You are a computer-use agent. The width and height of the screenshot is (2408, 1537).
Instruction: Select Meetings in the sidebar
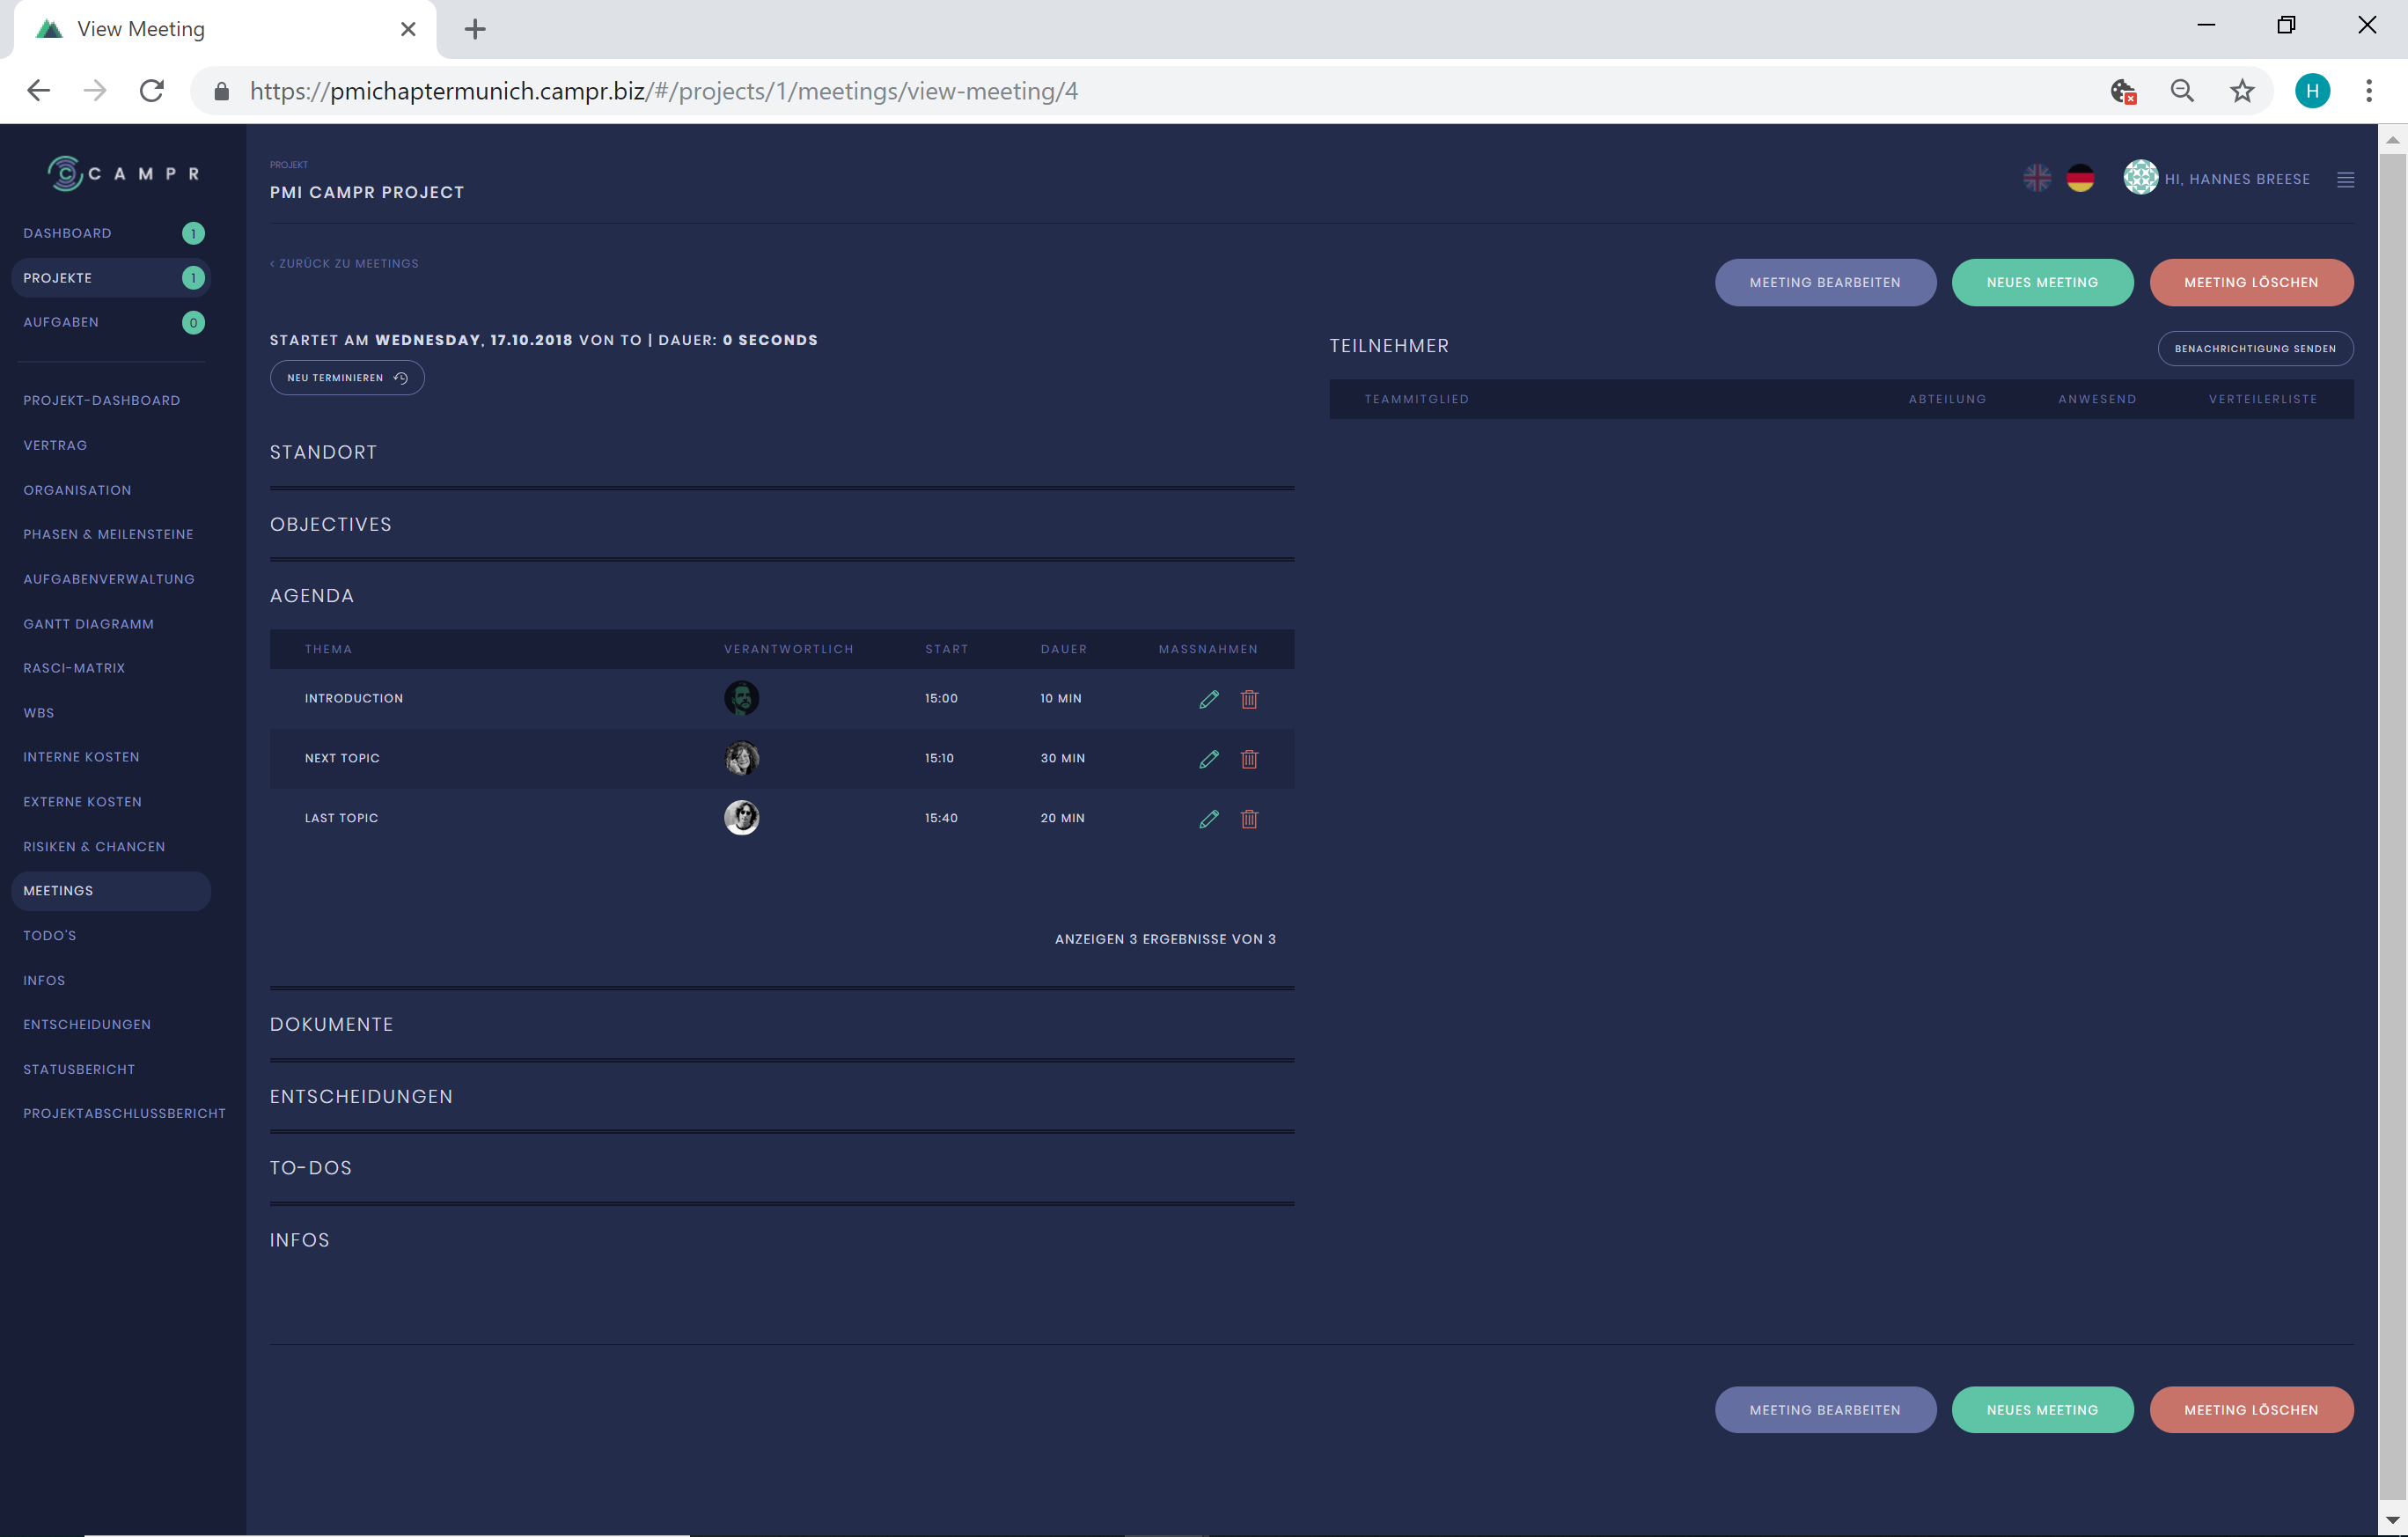110,891
